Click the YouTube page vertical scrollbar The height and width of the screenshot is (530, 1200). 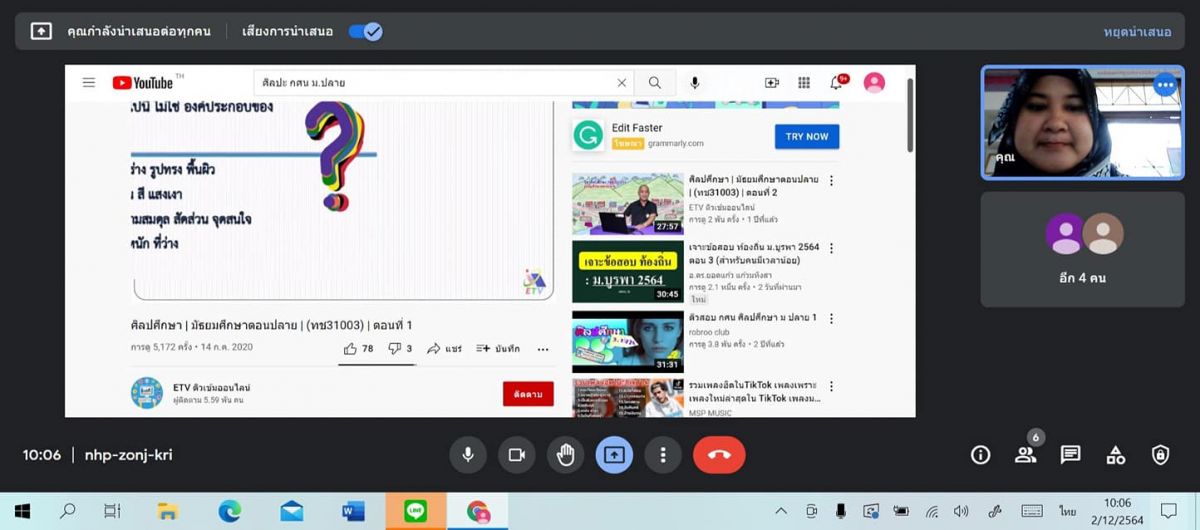click(909, 115)
